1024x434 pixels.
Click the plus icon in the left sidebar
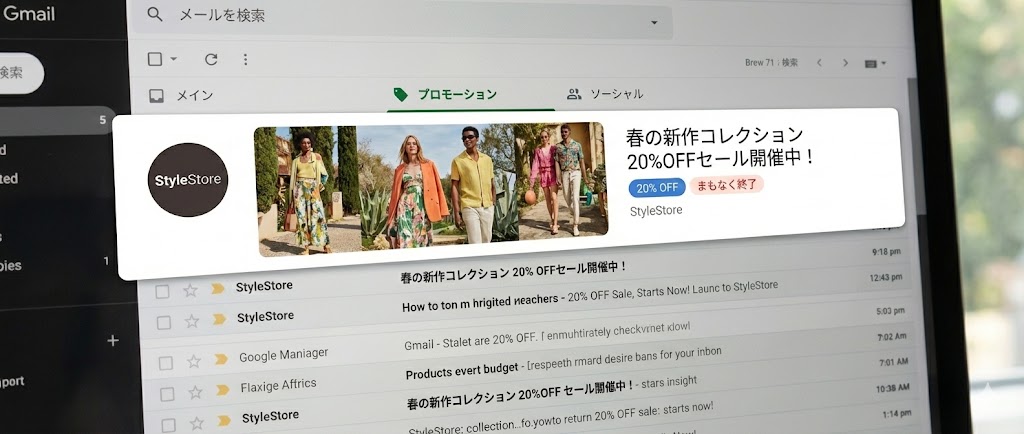point(113,340)
